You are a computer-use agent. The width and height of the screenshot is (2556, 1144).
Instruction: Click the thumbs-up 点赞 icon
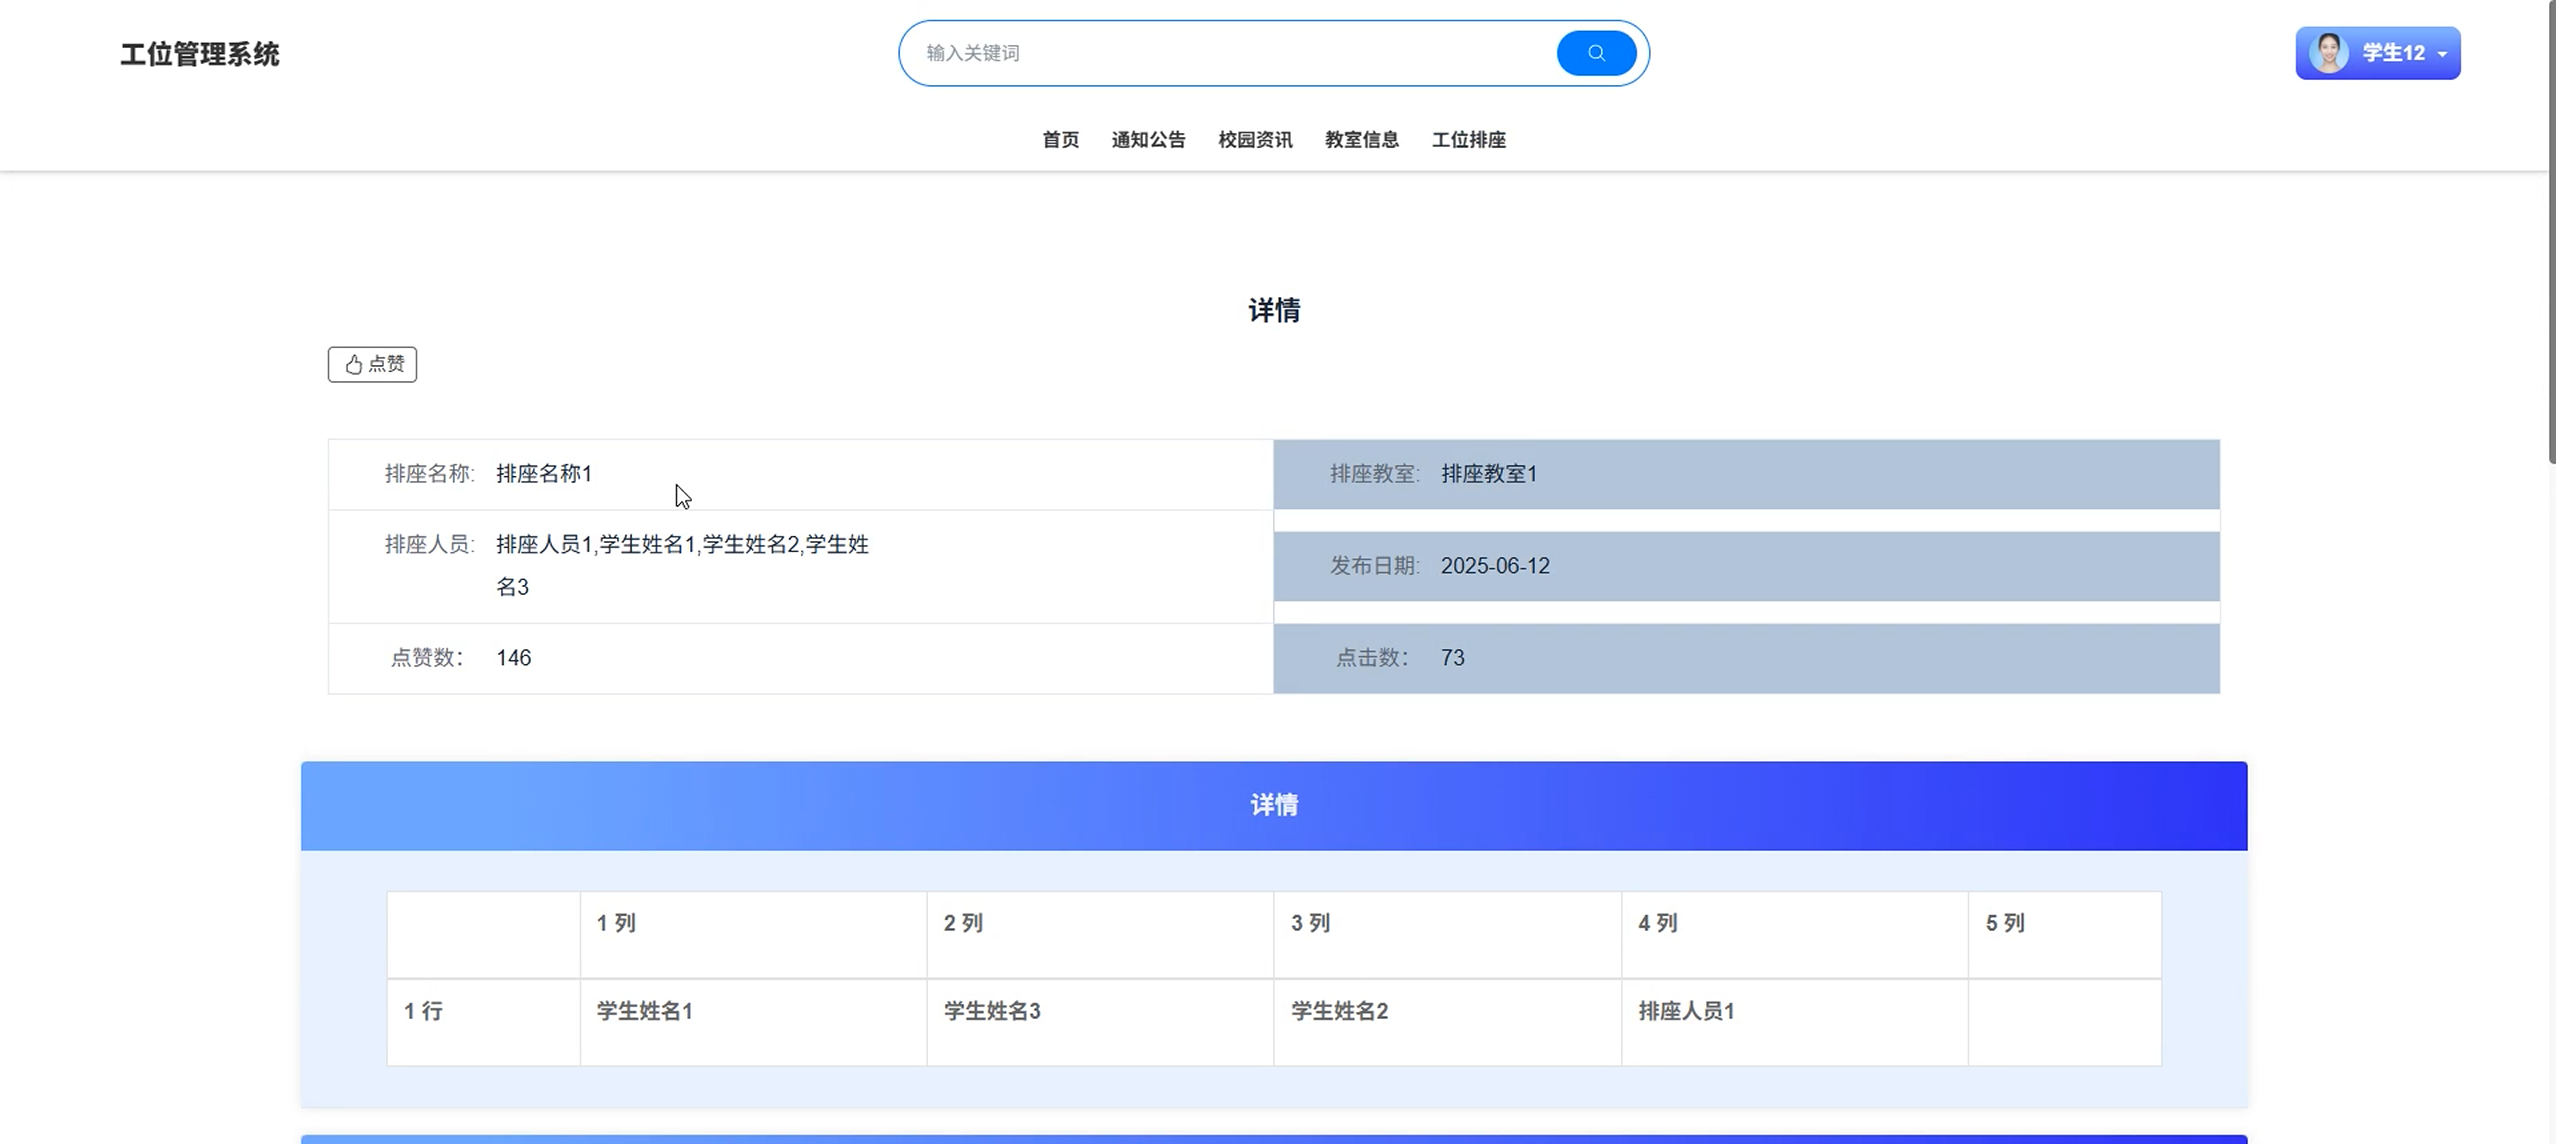[x=354, y=364]
